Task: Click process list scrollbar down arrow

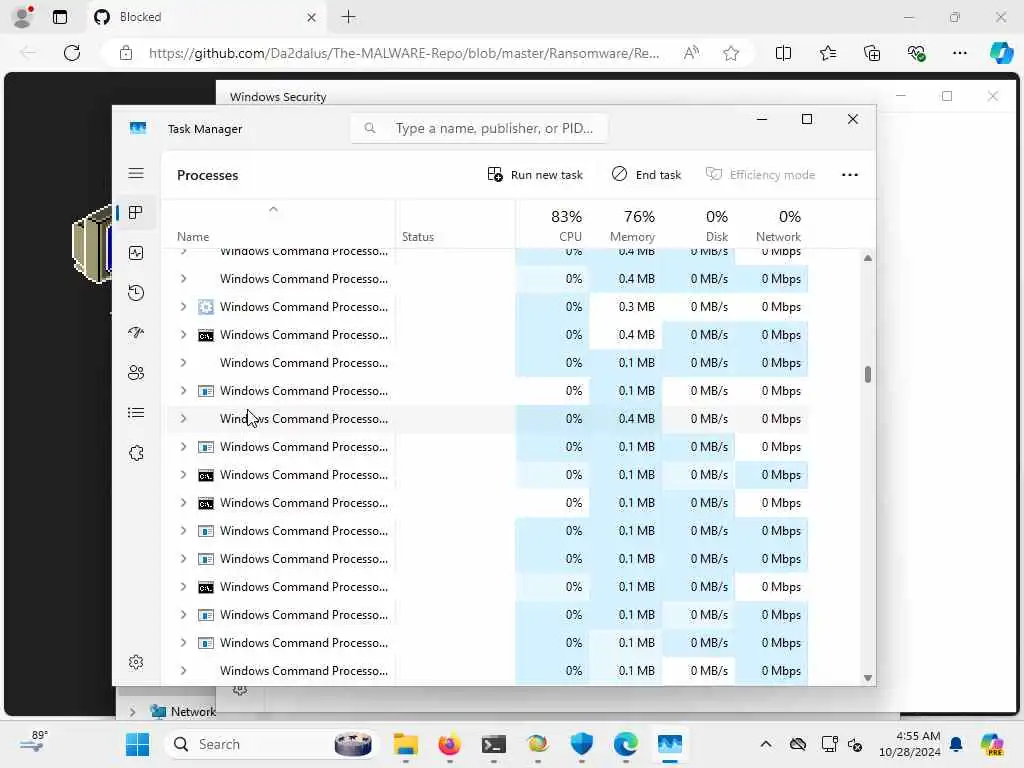Action: [x=867, y=678]
